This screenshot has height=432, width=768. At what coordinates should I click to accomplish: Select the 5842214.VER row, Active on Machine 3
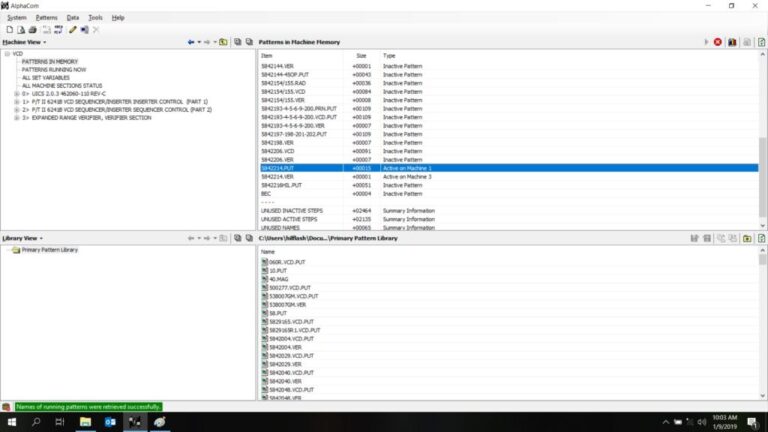tap(508, 177)
